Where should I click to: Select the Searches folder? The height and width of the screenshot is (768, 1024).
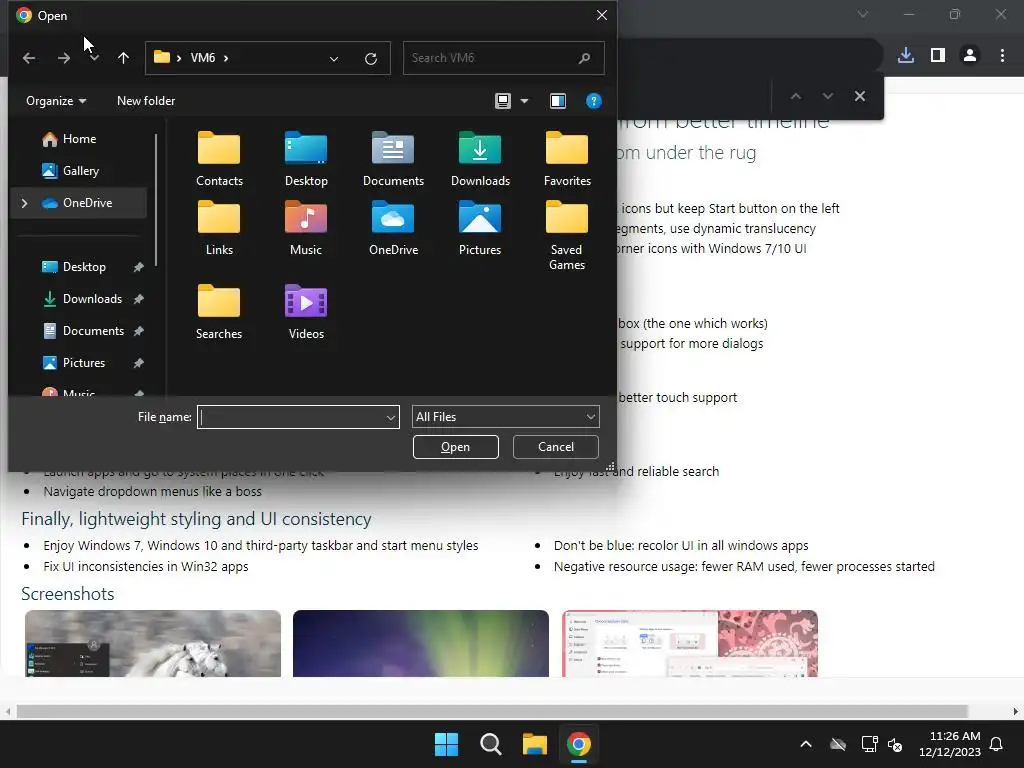[x=219, y=312]
